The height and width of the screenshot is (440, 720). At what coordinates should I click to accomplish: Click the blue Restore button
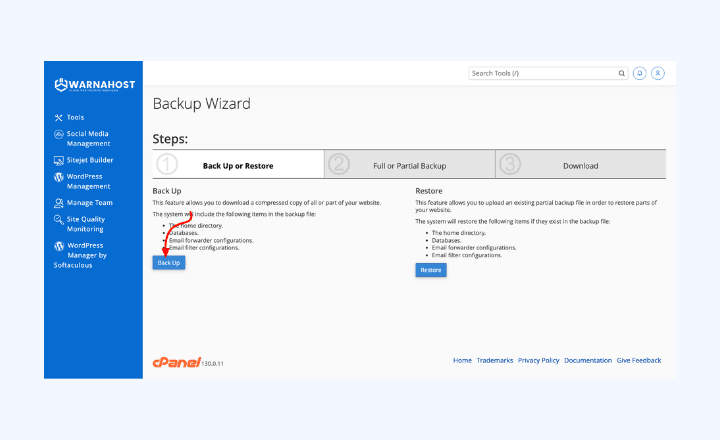click(x=431, y=270)
